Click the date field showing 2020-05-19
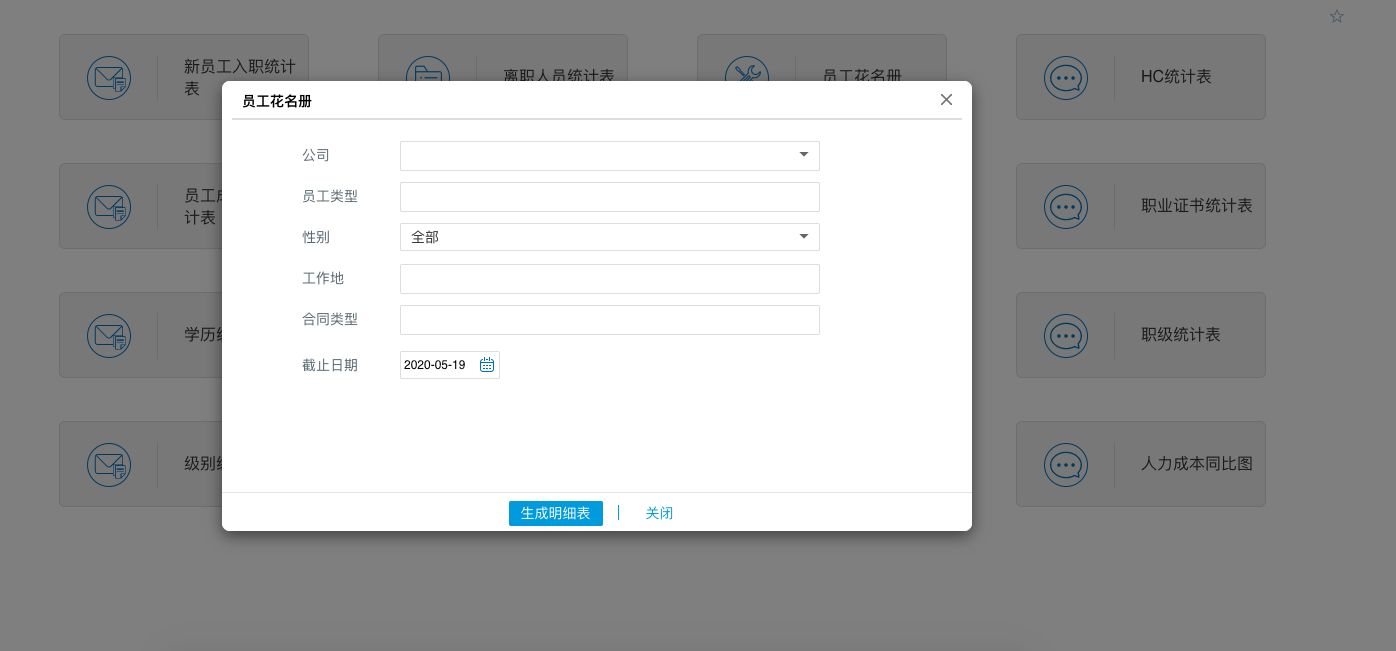The width and height of the screenshot is (1396, 651). pos(436,365)
